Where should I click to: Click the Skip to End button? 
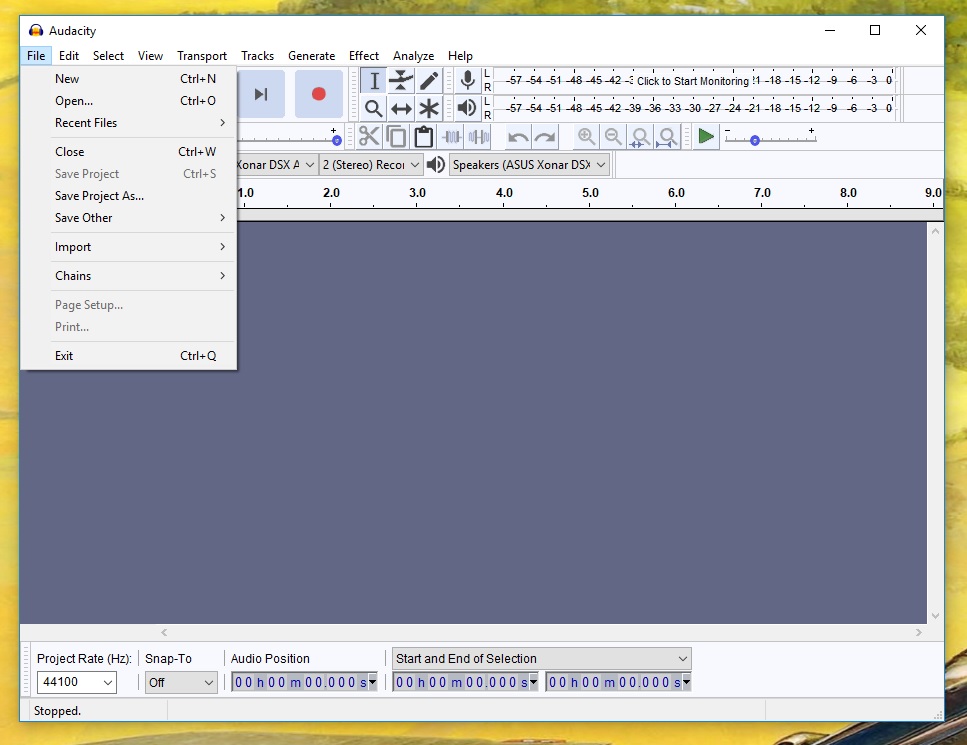click(x=261, y=94)
